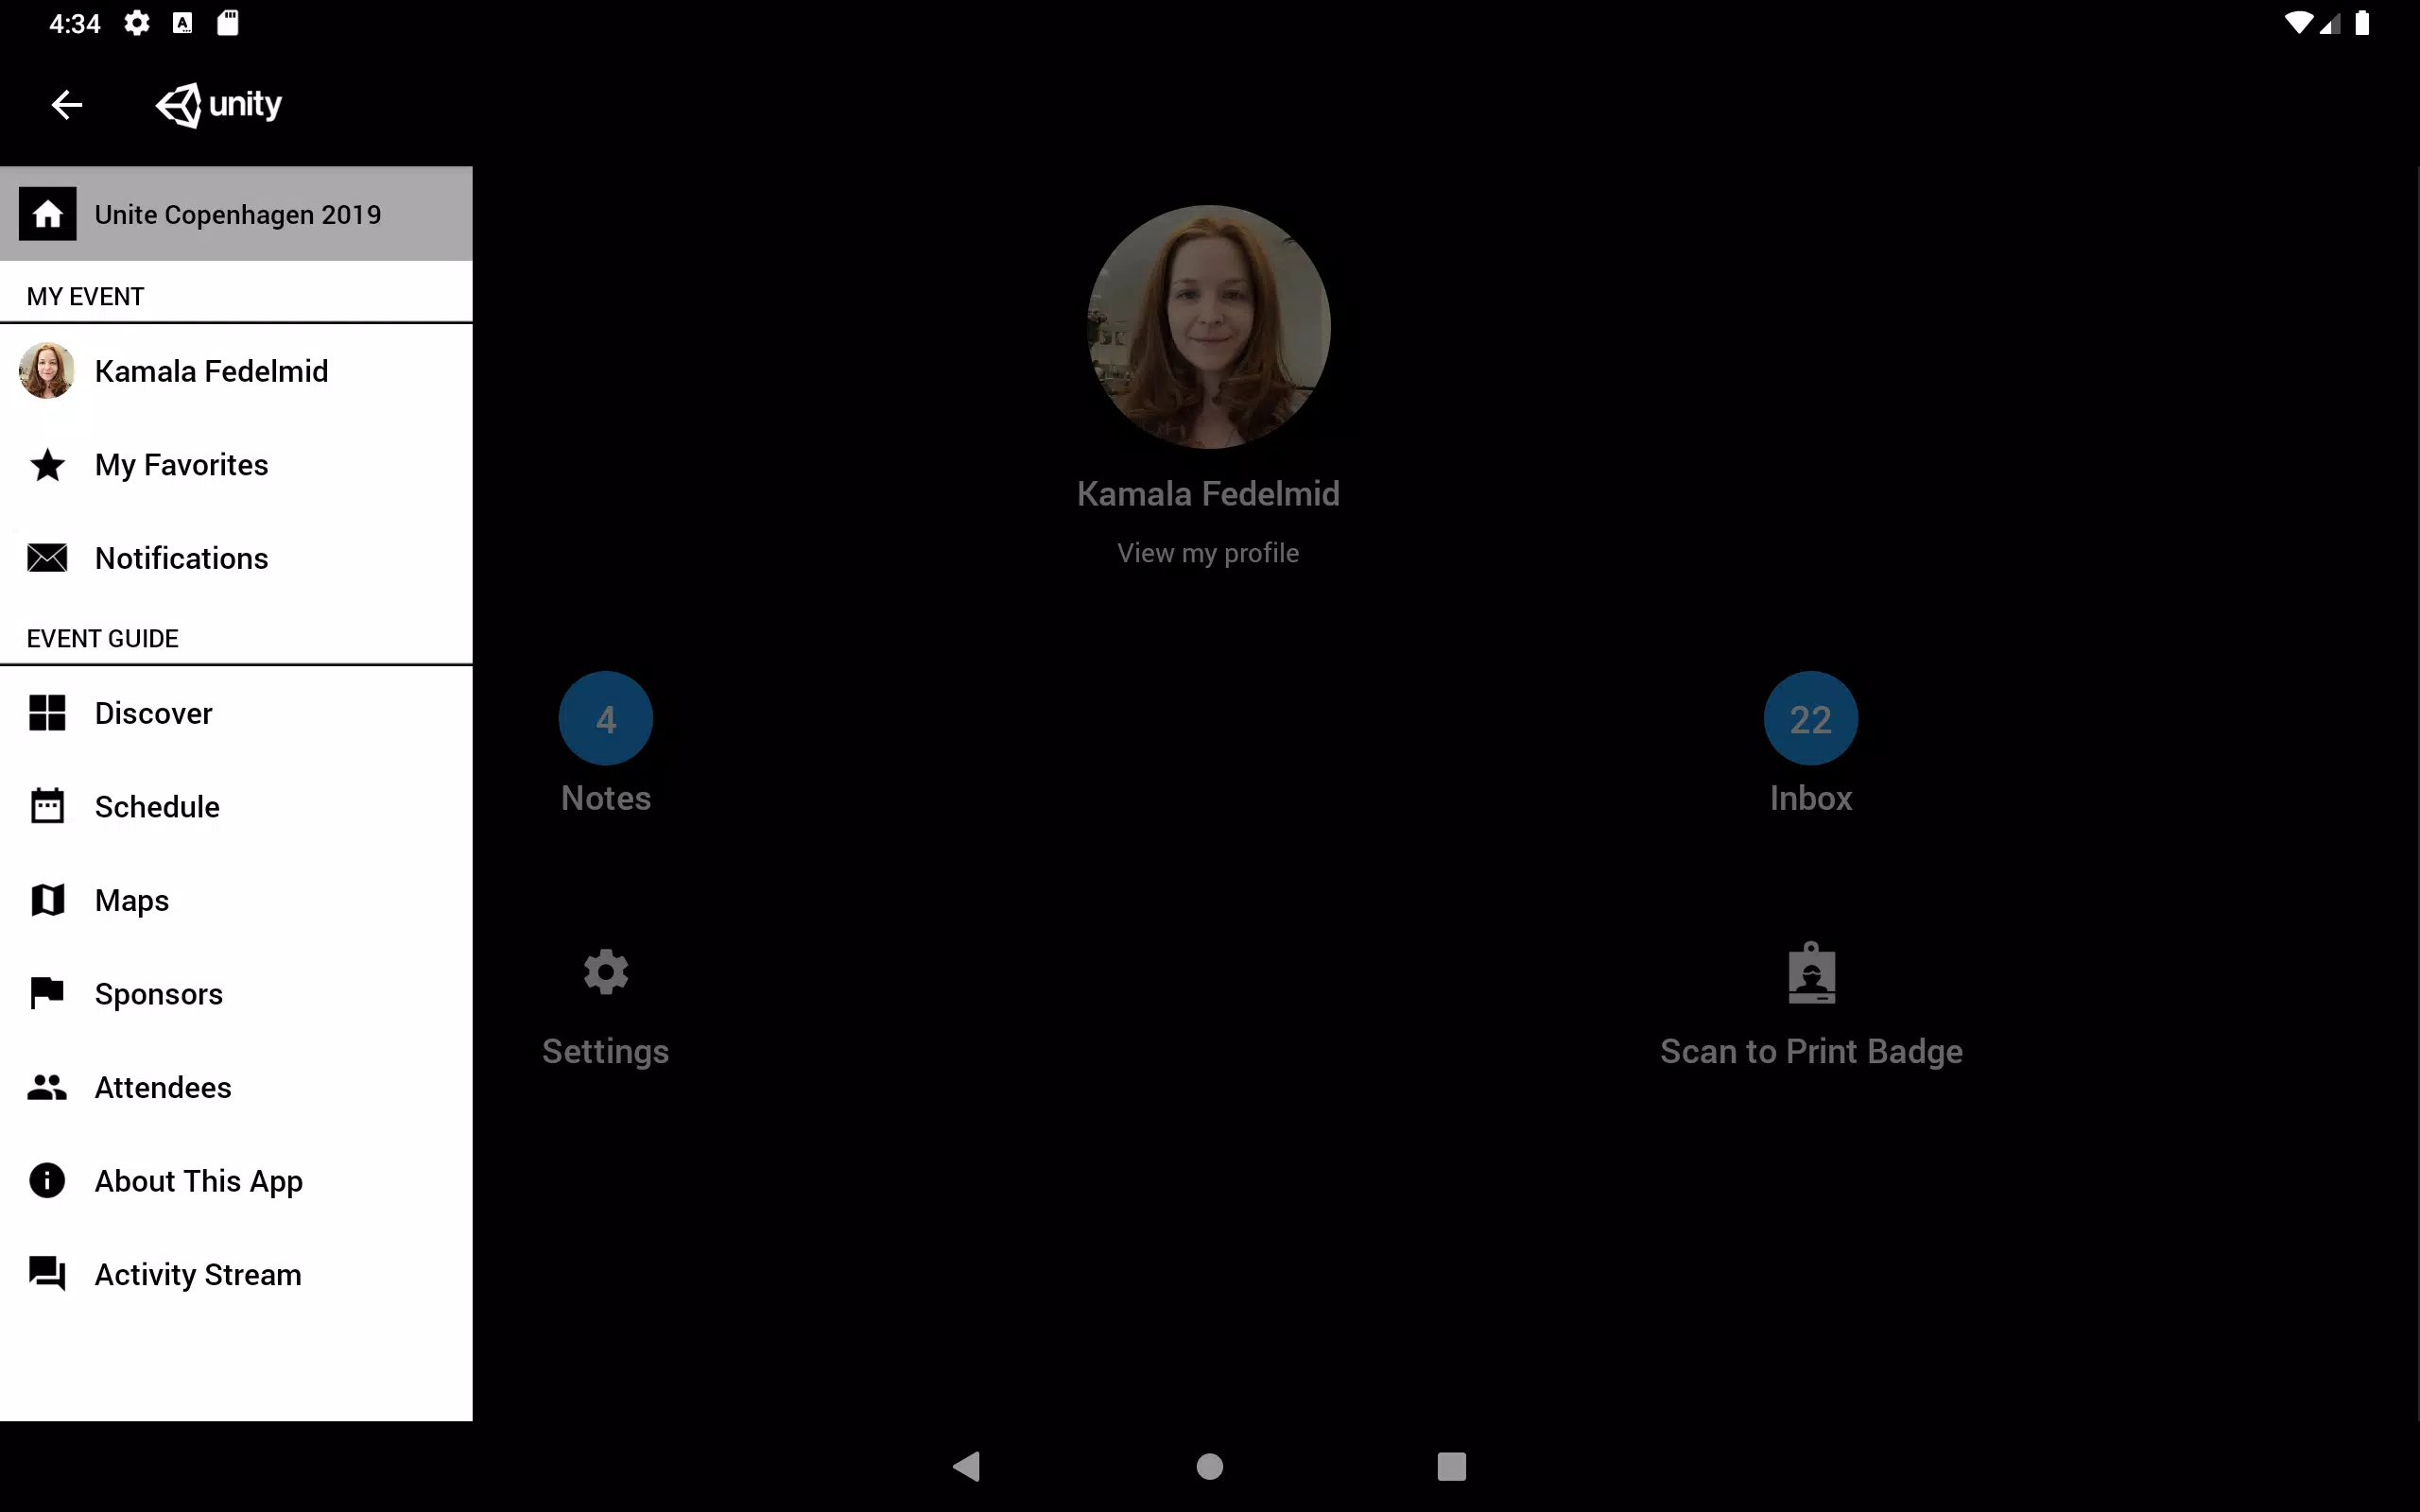
Task: Tap the Android back navigation button
Action: (x=967, y=1467)
